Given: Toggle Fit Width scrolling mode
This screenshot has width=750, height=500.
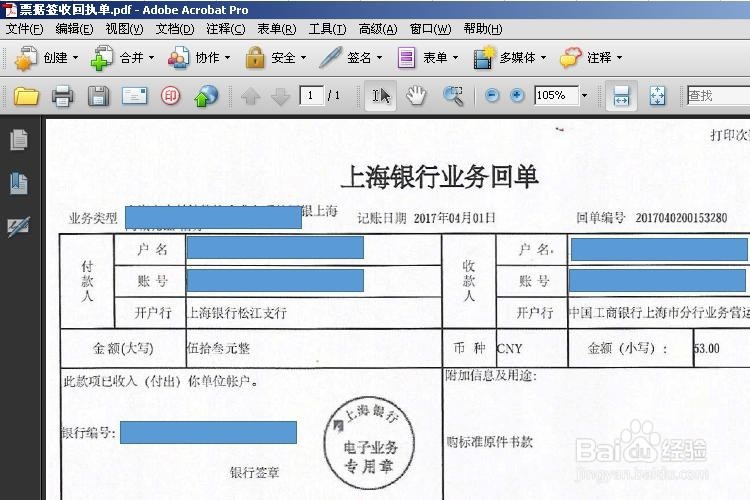Looking at the screenshot, I should click(621, 96).
